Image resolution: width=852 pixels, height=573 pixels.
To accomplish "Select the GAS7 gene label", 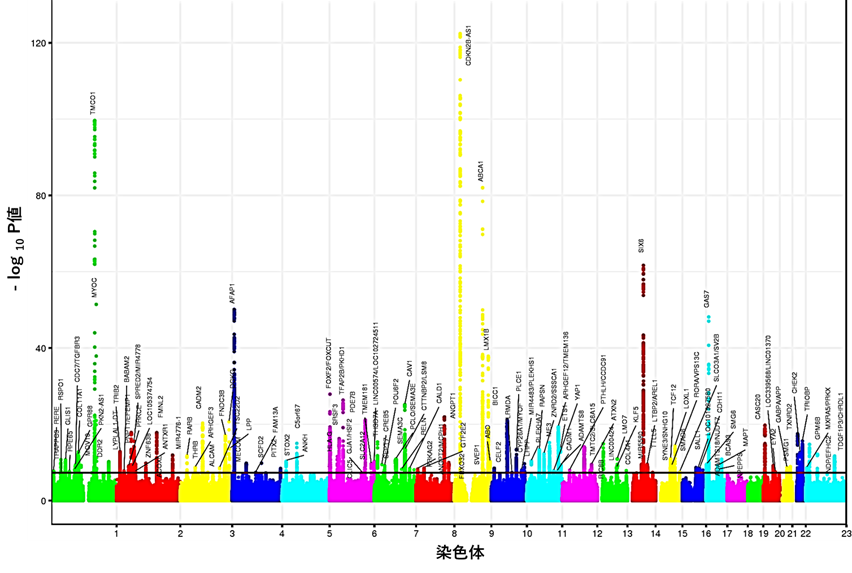I will click(706, 299).
